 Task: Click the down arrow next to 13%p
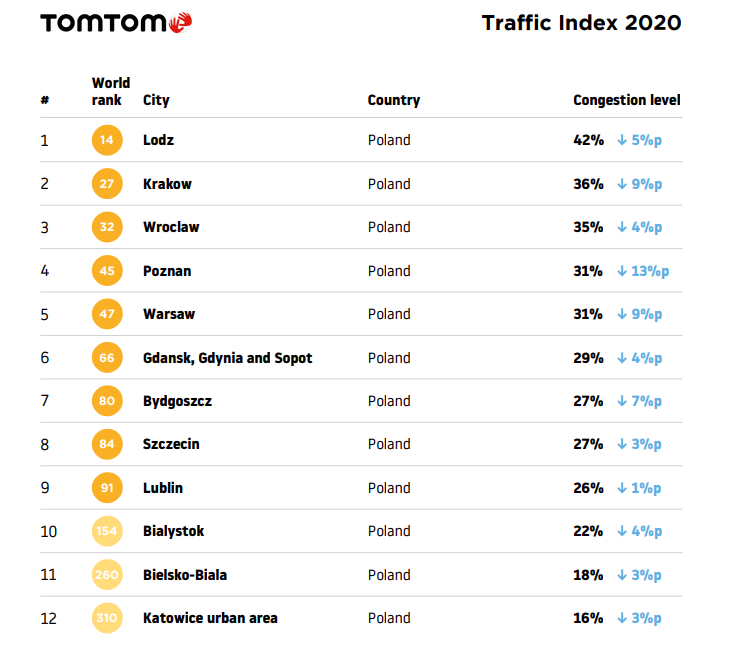pyautogui.click(x=621, y=271)
